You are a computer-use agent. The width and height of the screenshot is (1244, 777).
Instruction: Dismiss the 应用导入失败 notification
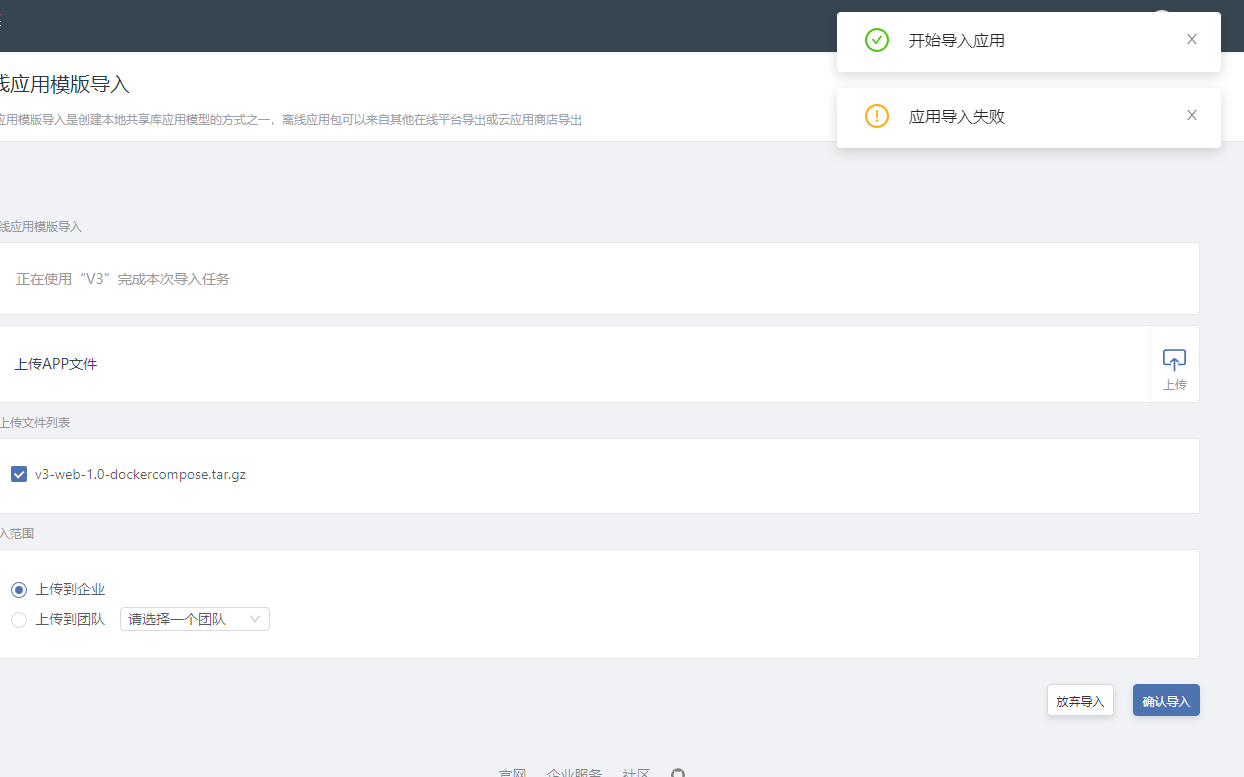[x=1192, y=115]
